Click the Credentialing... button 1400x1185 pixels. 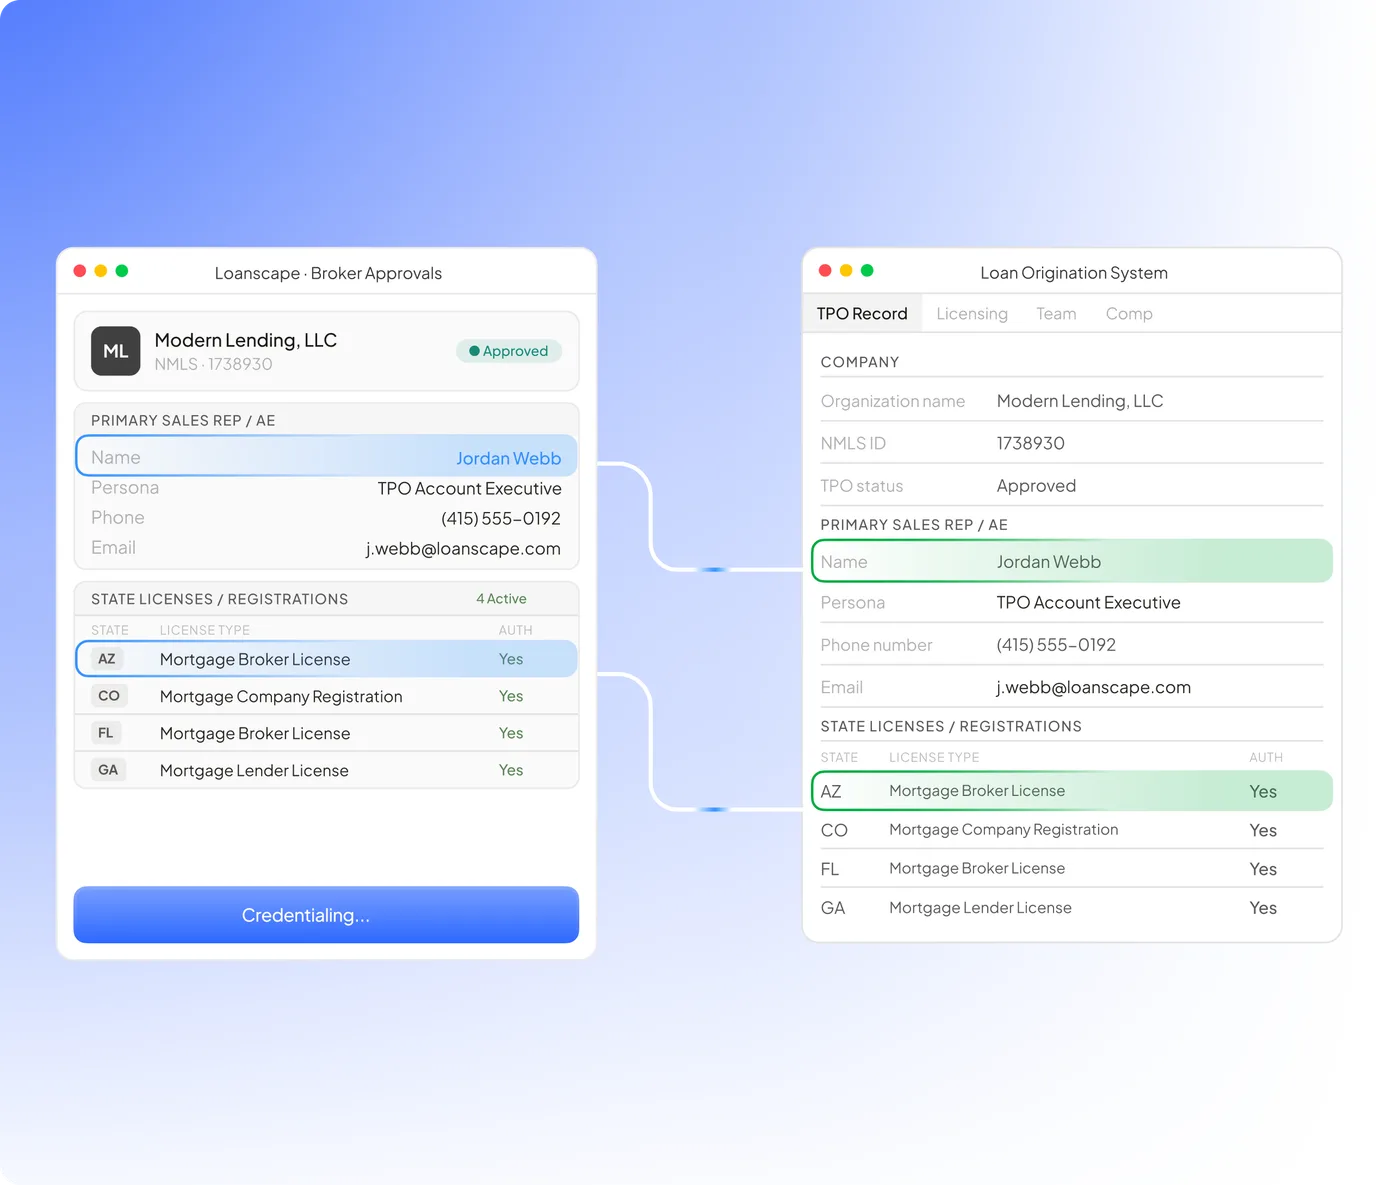click(326, 915)
